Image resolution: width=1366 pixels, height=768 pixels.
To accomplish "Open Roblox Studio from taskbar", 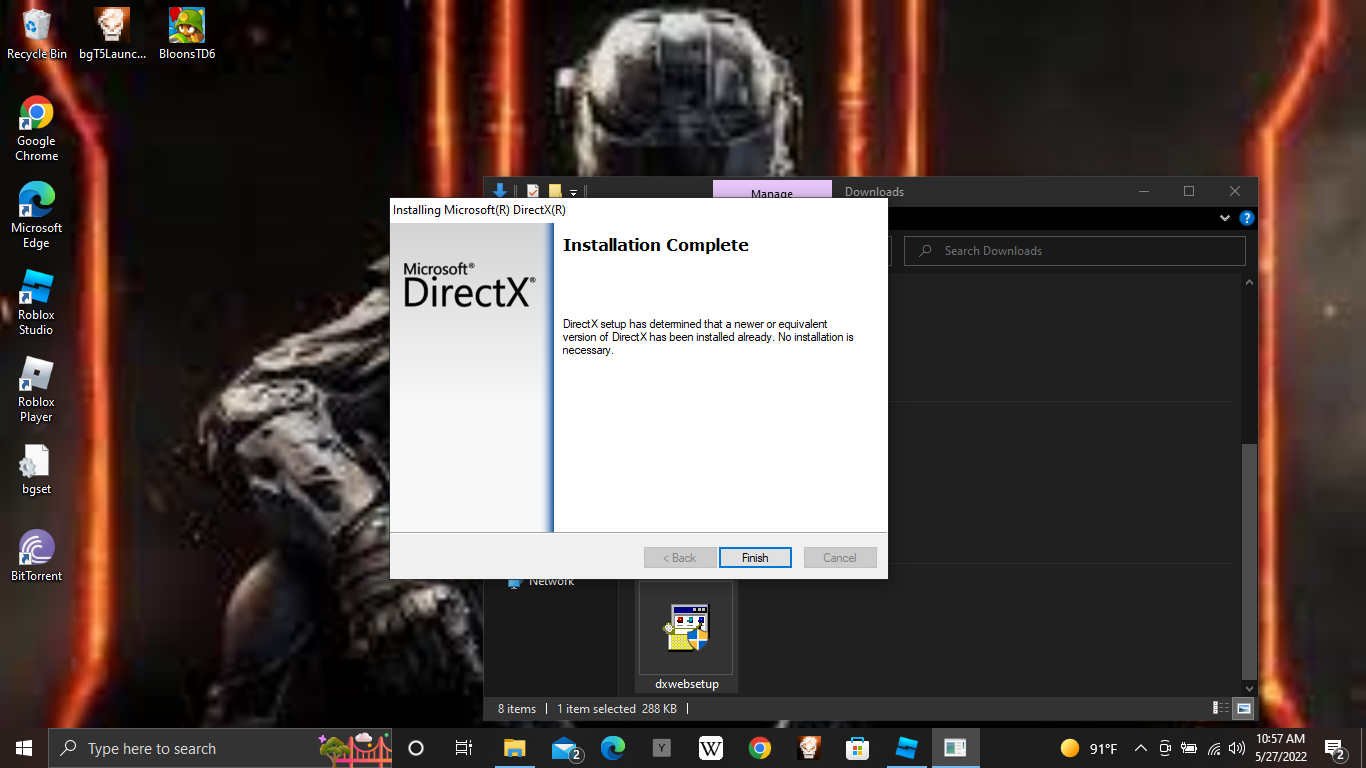I will click(906, 748).
